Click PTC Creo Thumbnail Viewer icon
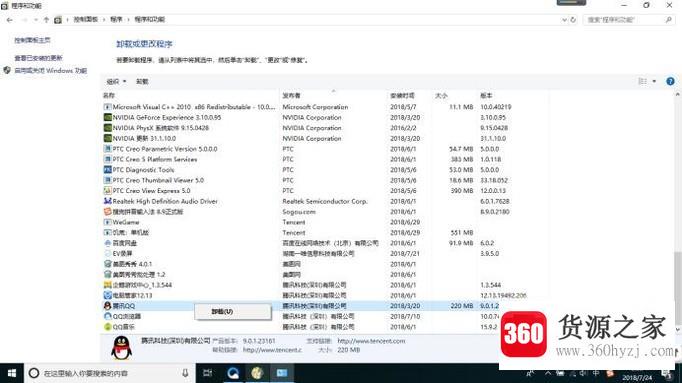This screenshot has height=383, width=682. tap(107, 180)
